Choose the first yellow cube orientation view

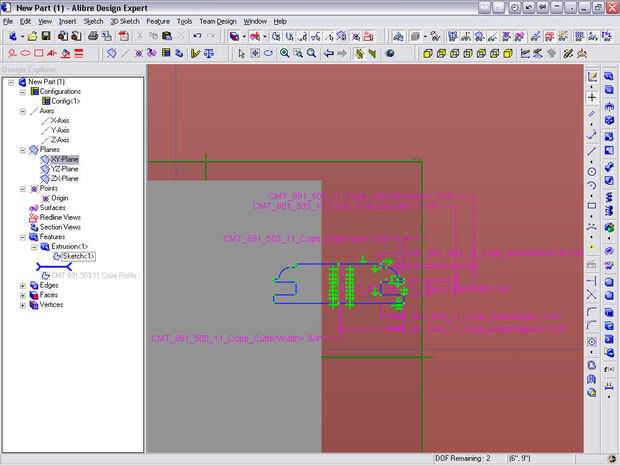428,53
